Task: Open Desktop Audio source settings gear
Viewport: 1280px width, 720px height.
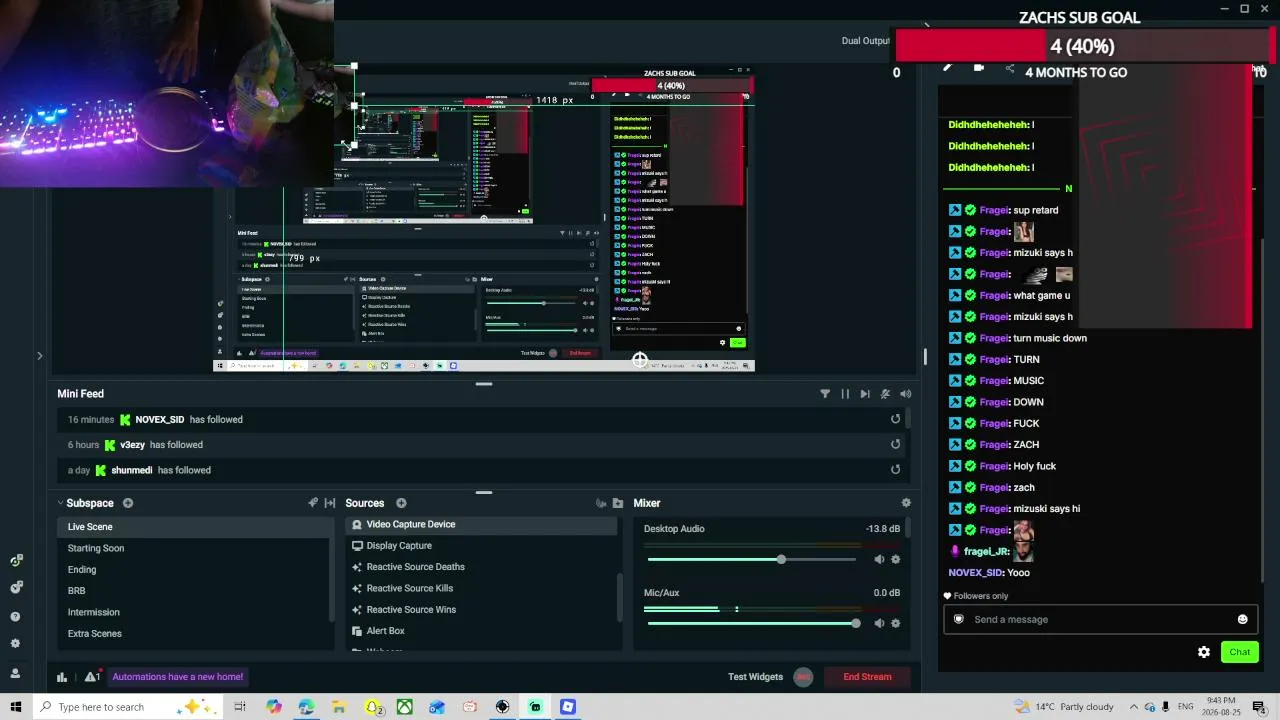Action: tap(895, 560)
